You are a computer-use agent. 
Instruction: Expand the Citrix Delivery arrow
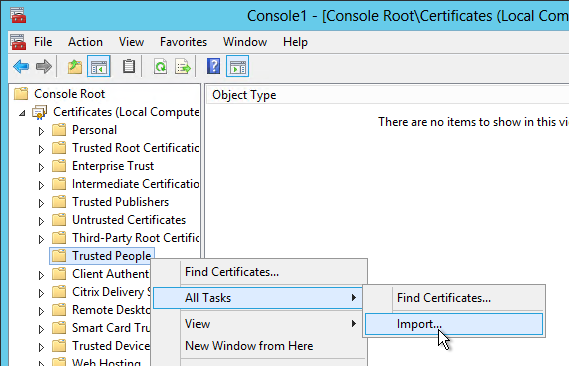coord(41,293)
